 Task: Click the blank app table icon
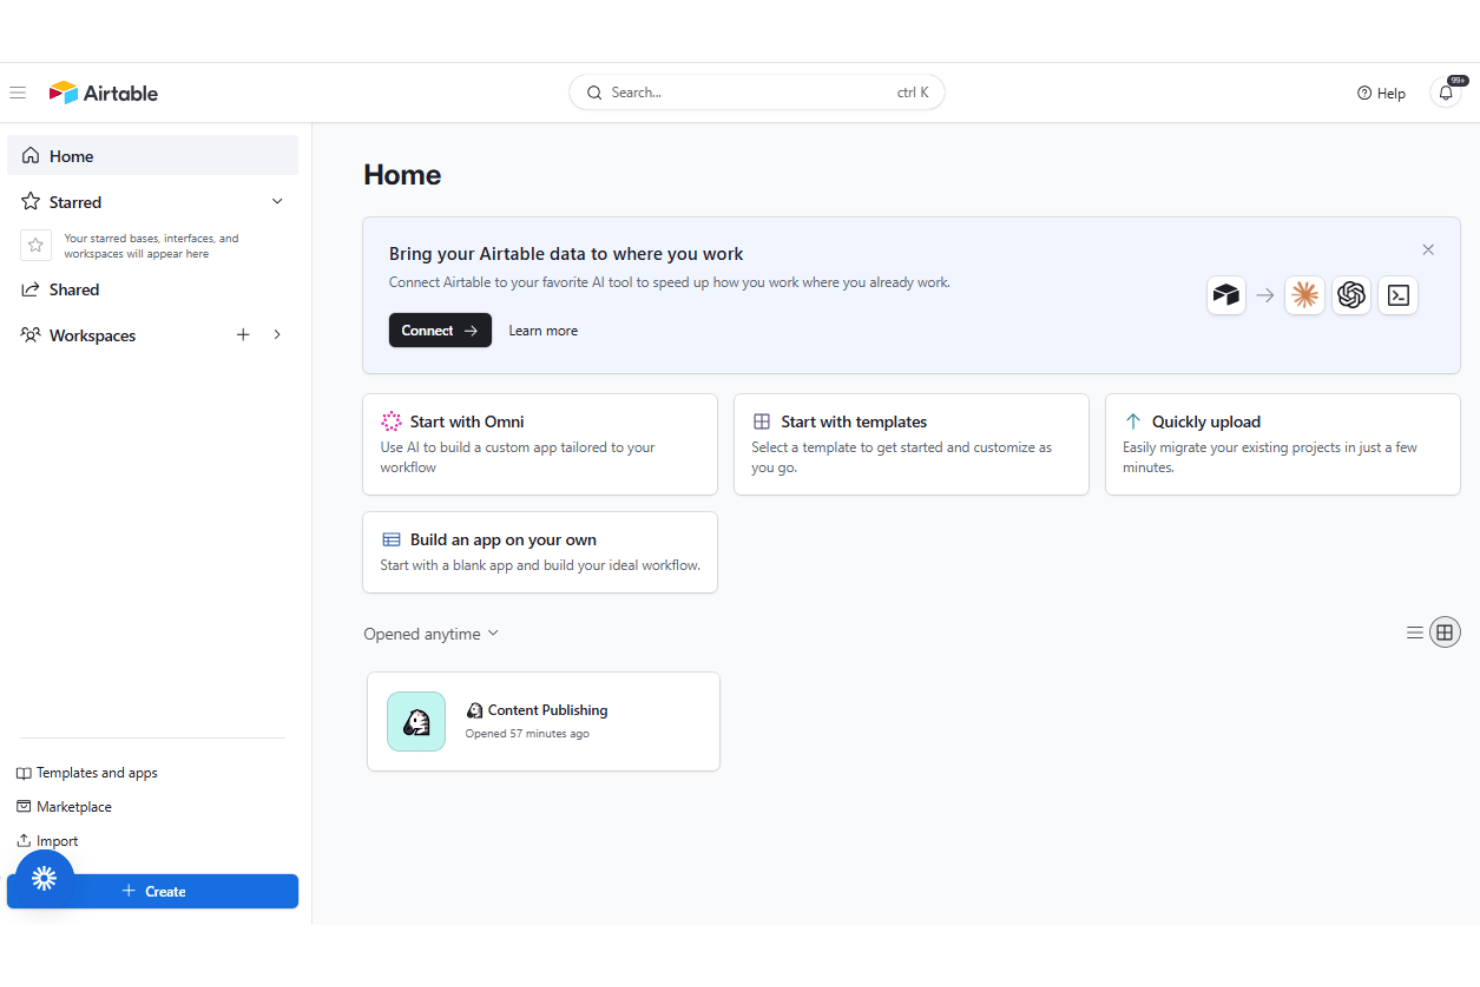(x=391, y=540)
